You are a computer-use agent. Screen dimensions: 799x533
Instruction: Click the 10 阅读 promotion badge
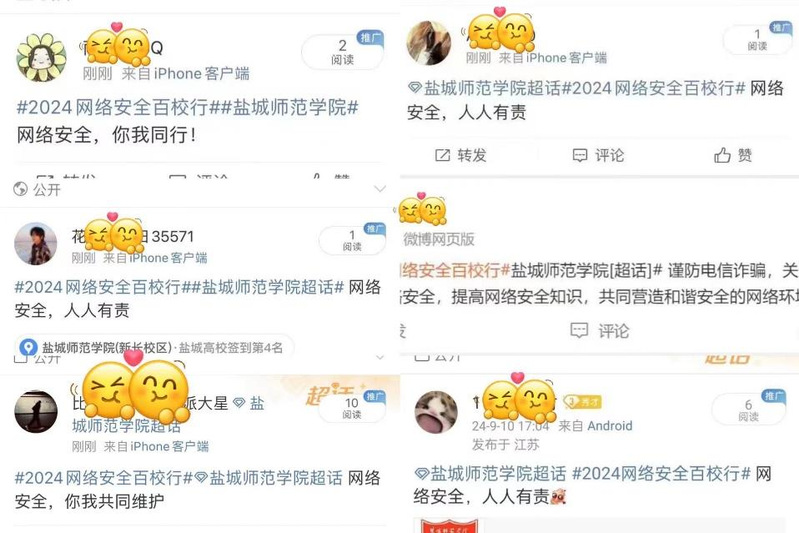(x=352, y=407)
